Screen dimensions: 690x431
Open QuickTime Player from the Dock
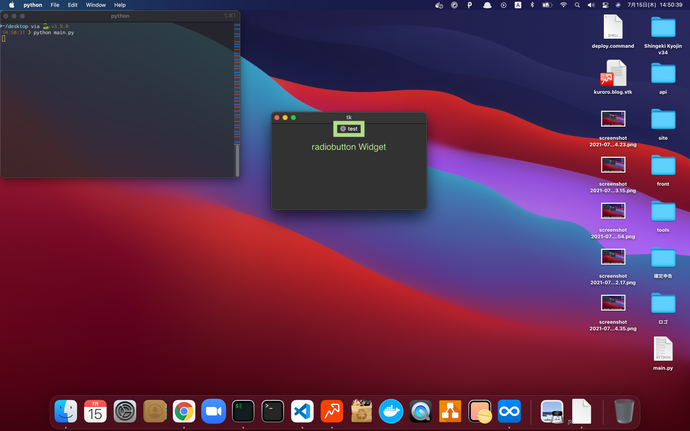(420, 411)
